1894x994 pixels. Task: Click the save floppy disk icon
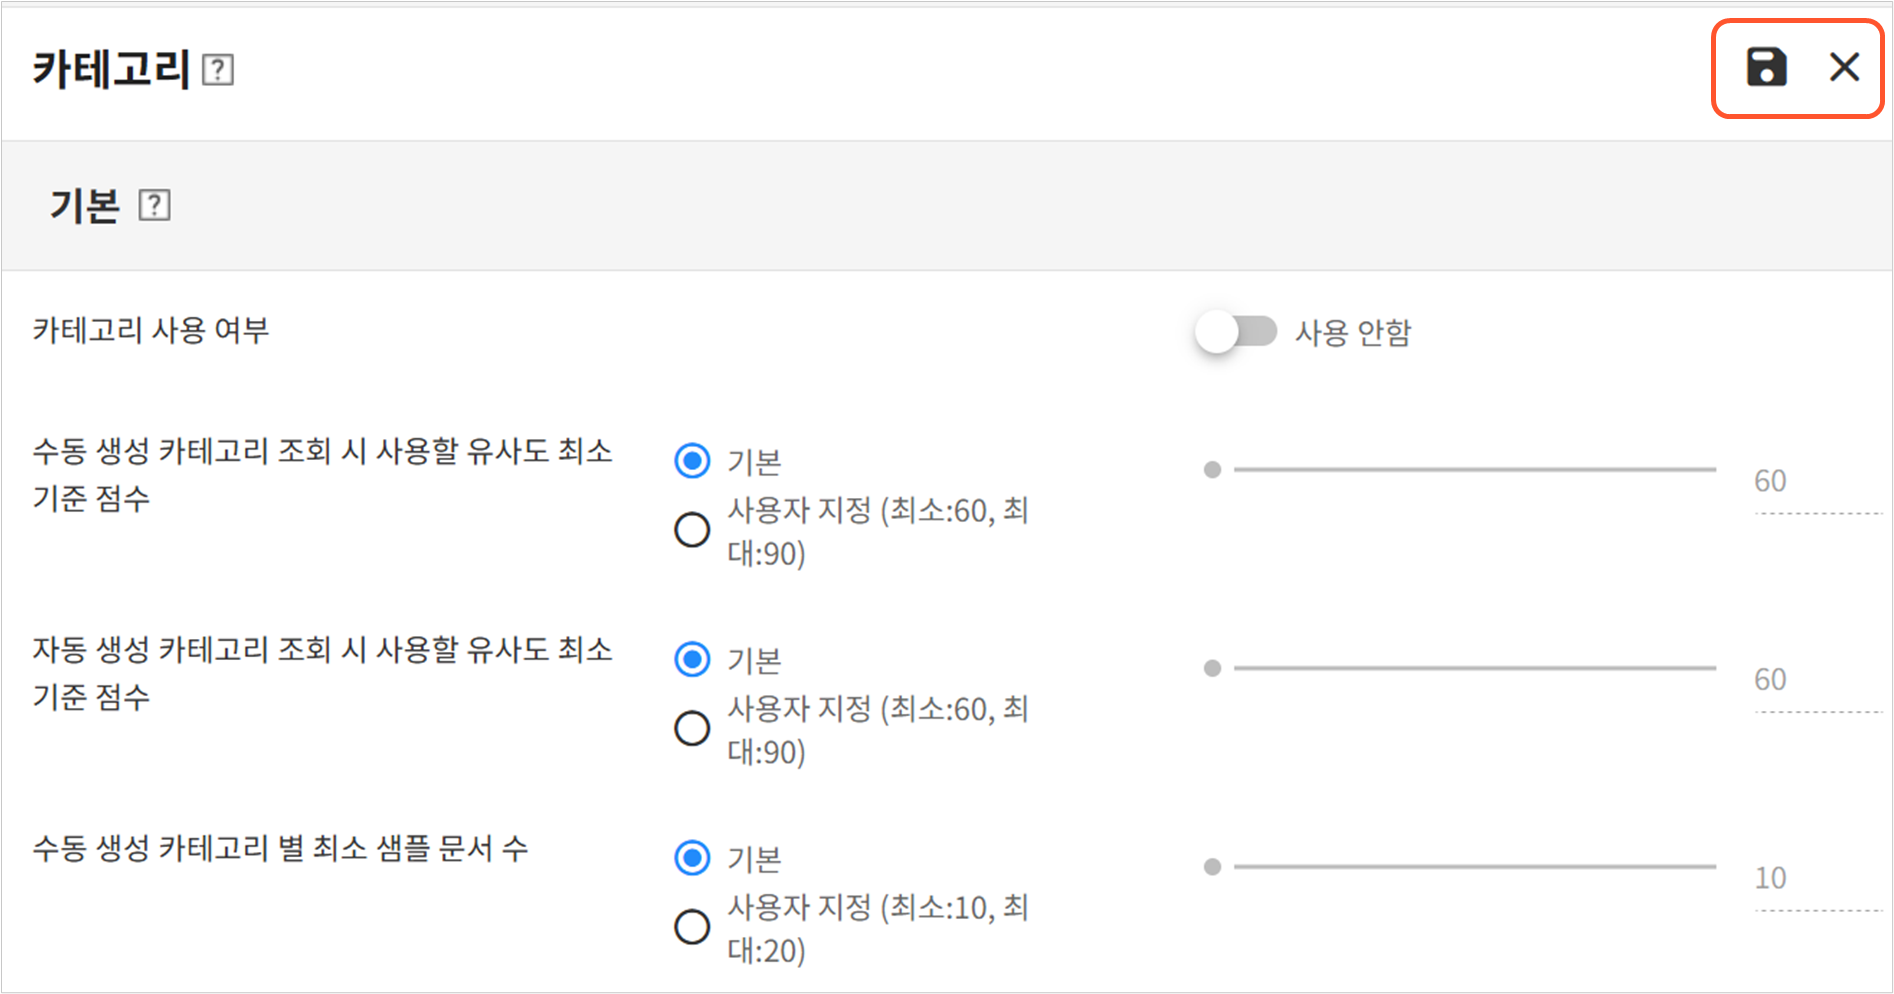coord(1766,68)
